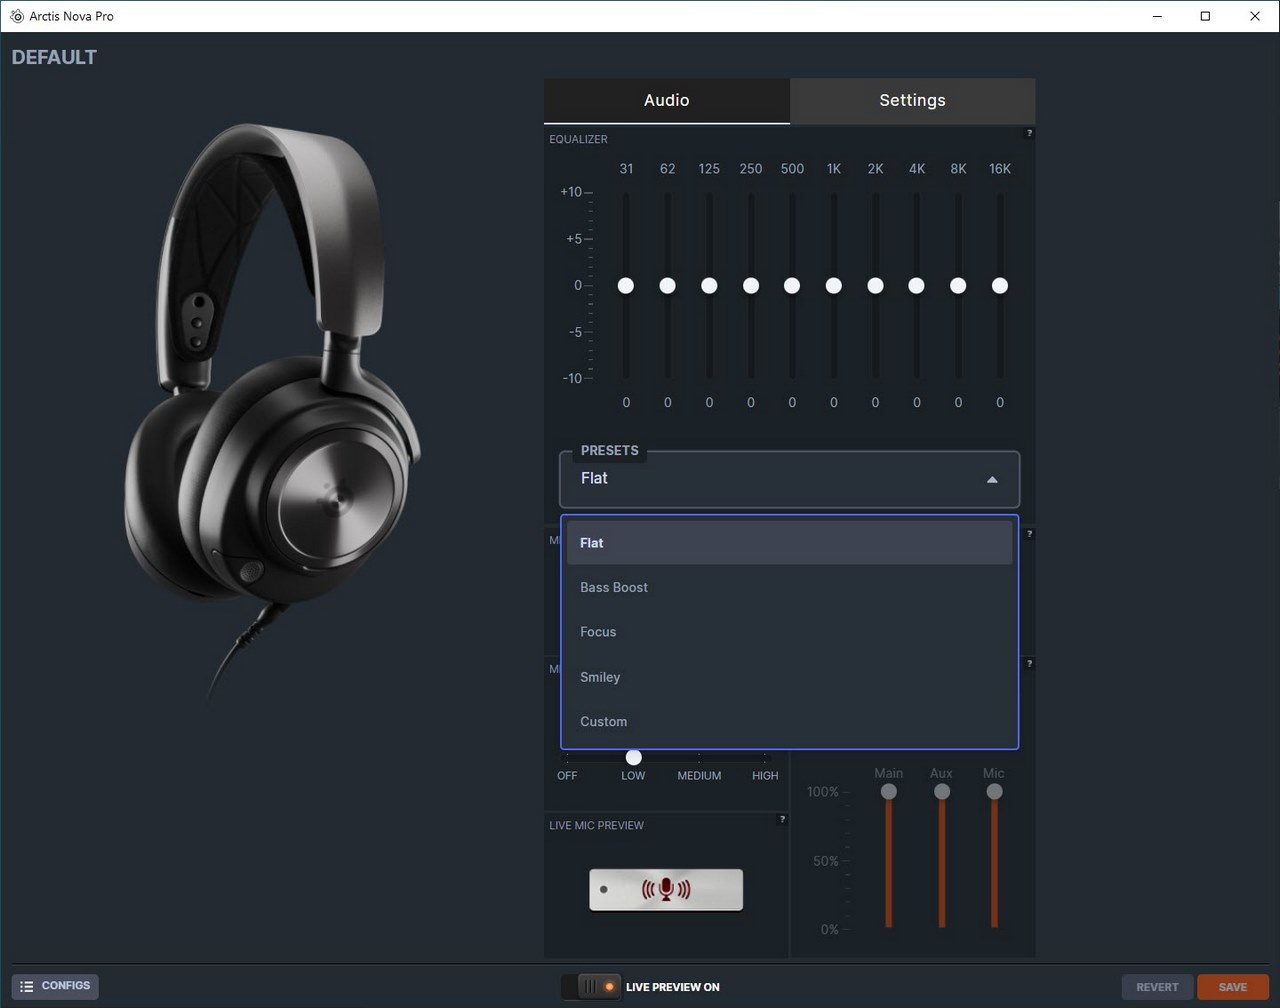Click the Save button
This screenshot has height=1008, width=1280.
point(1233,987)
